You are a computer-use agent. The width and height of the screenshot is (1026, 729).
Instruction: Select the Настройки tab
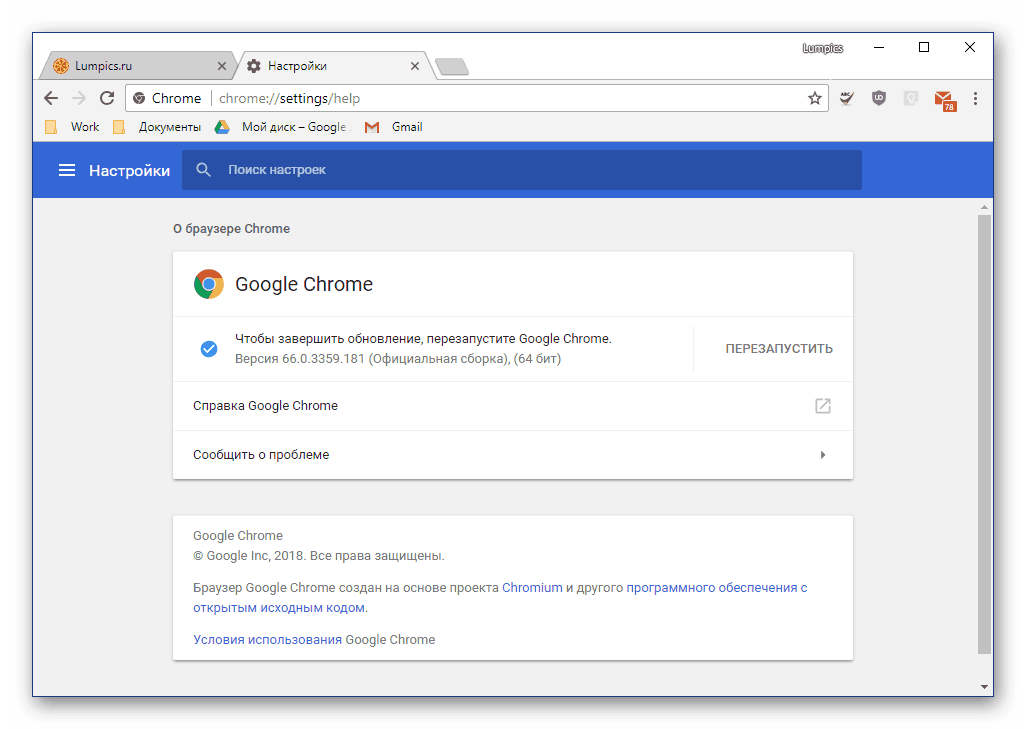[330, 66]
